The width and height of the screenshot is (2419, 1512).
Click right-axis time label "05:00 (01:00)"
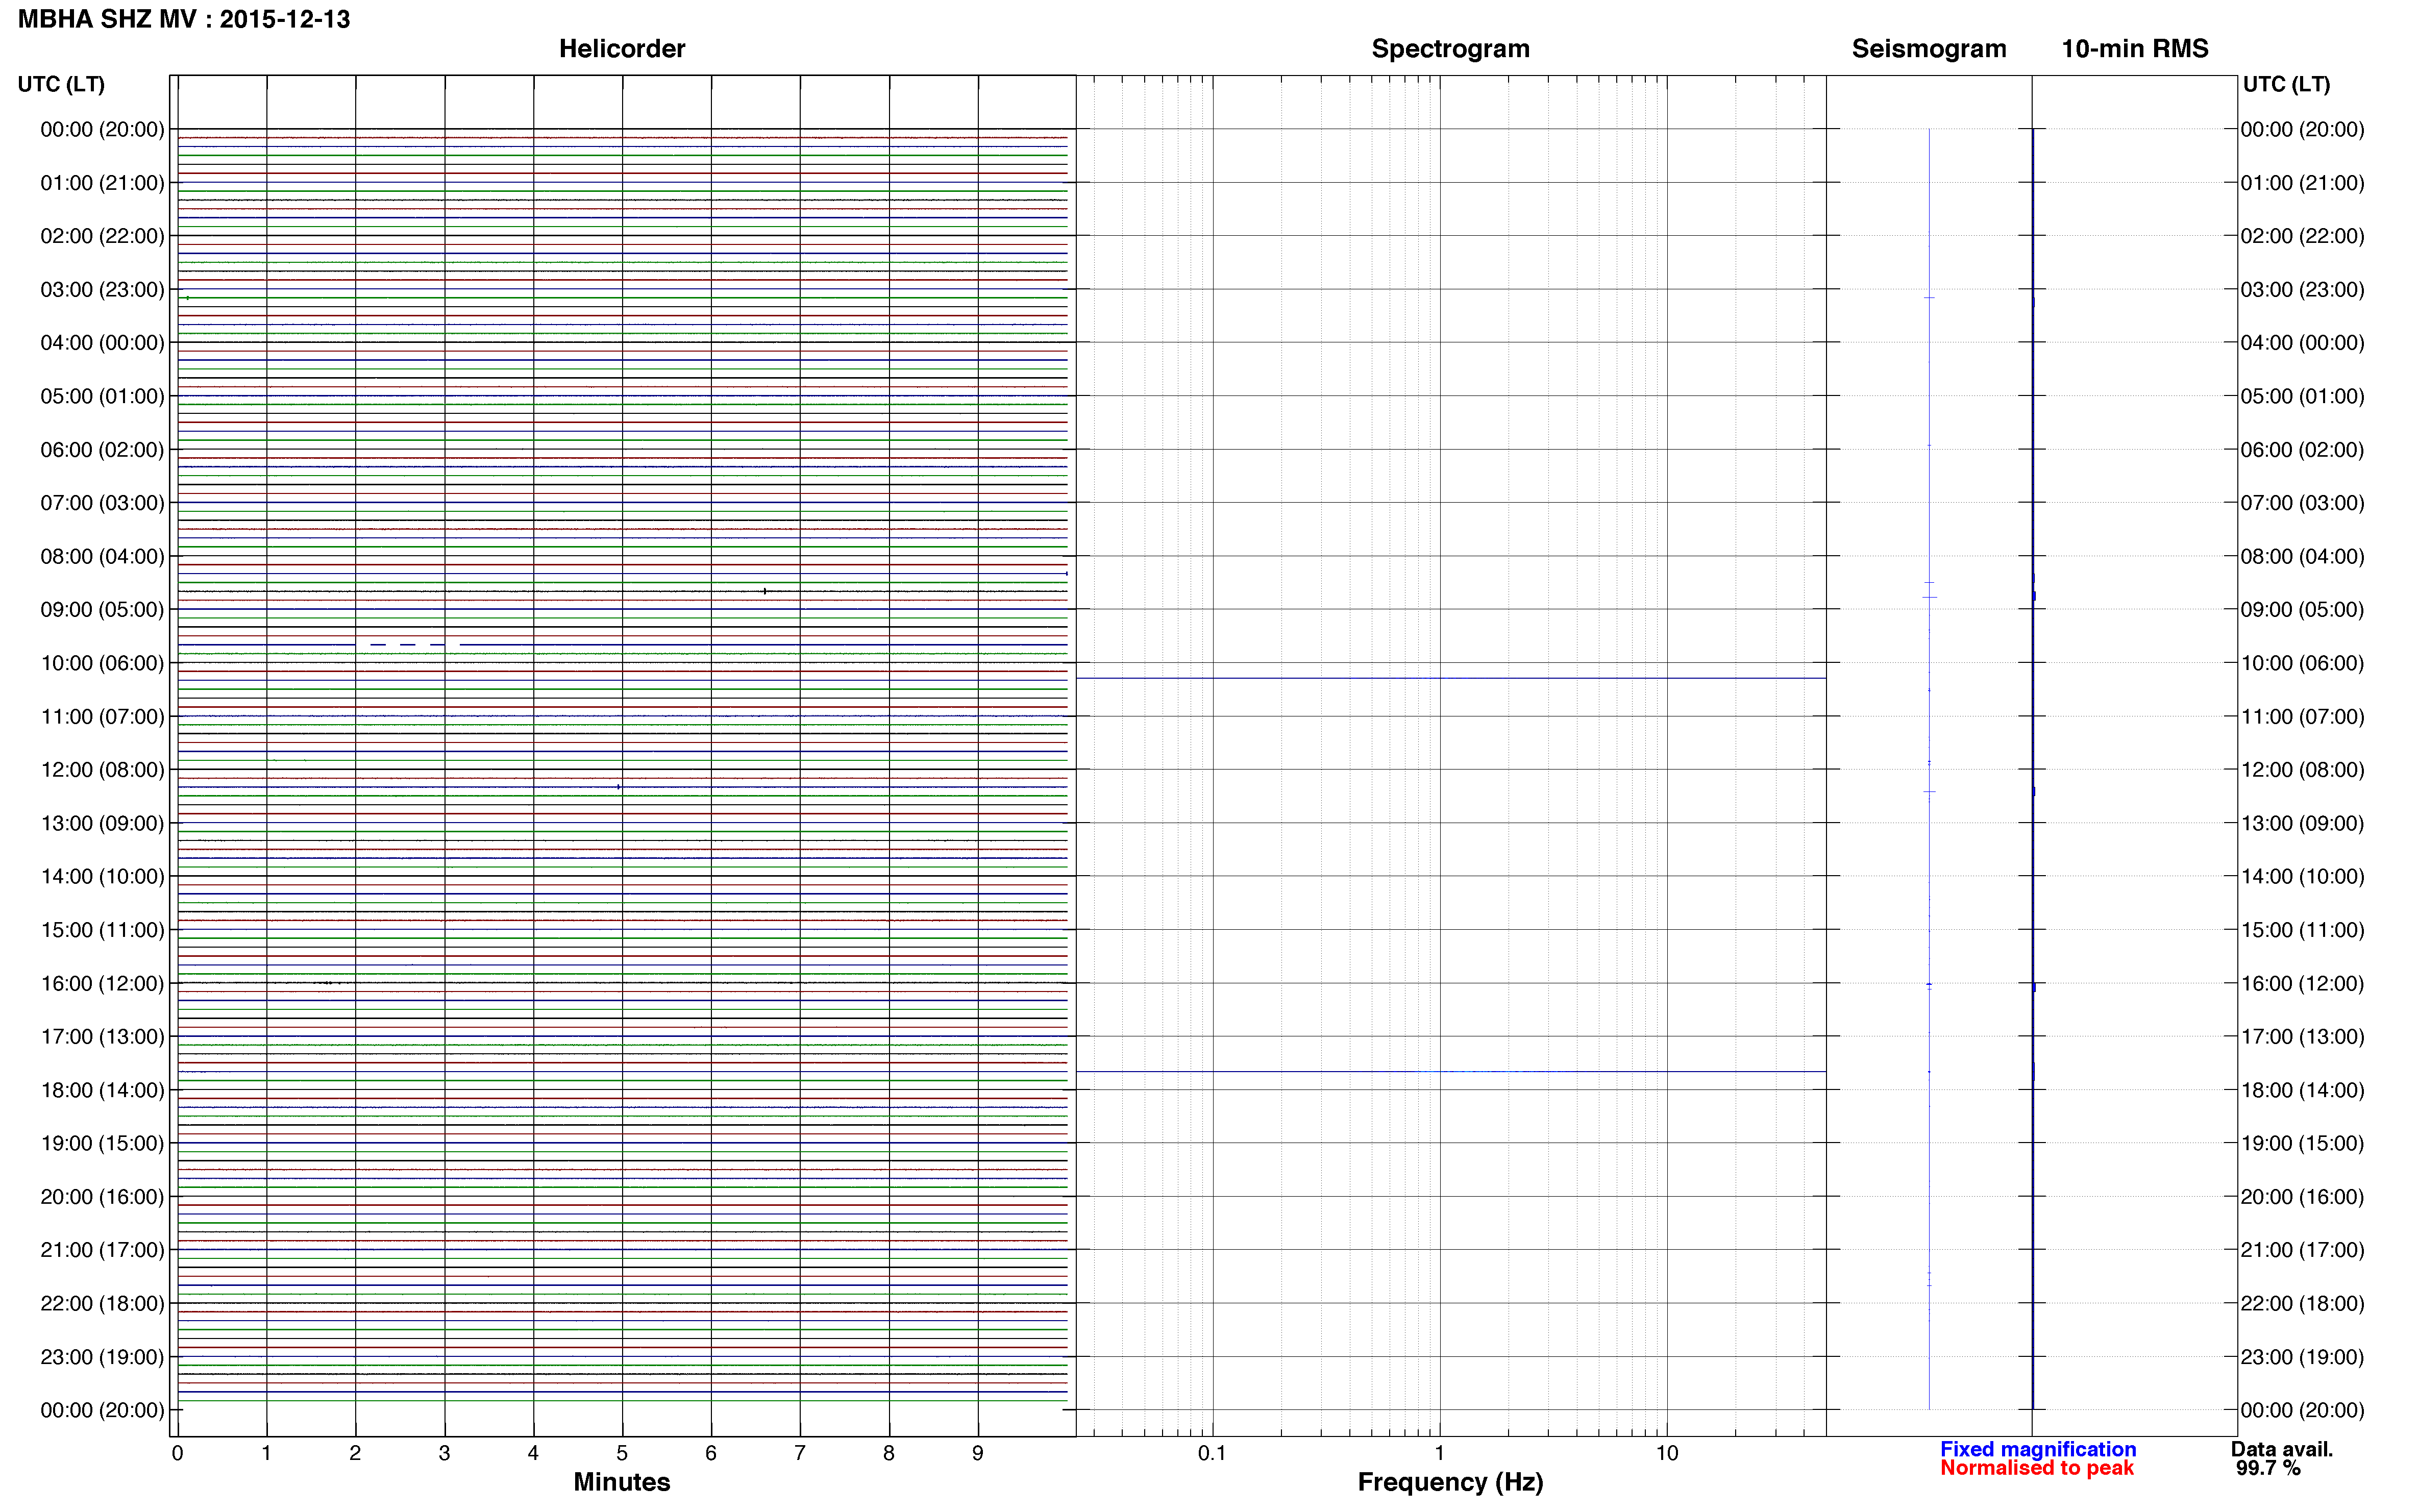[x=2302, y=396]
